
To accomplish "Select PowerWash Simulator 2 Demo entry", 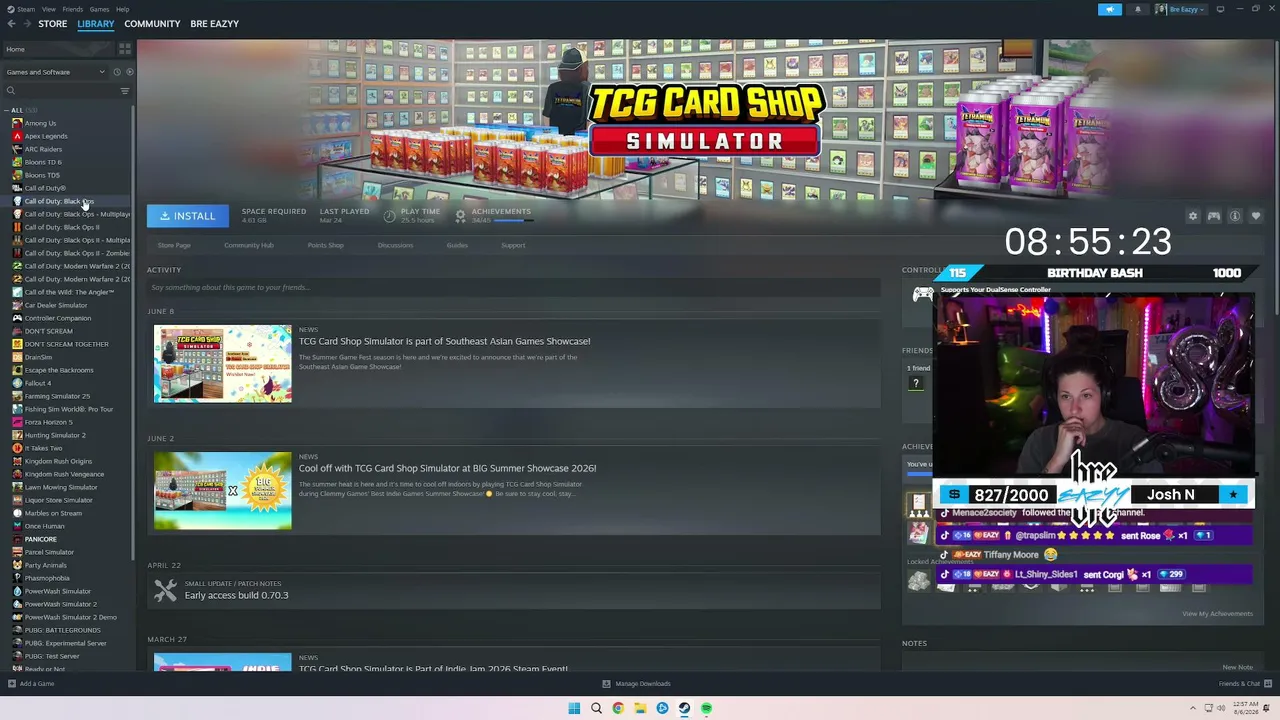I will (70, 617).
